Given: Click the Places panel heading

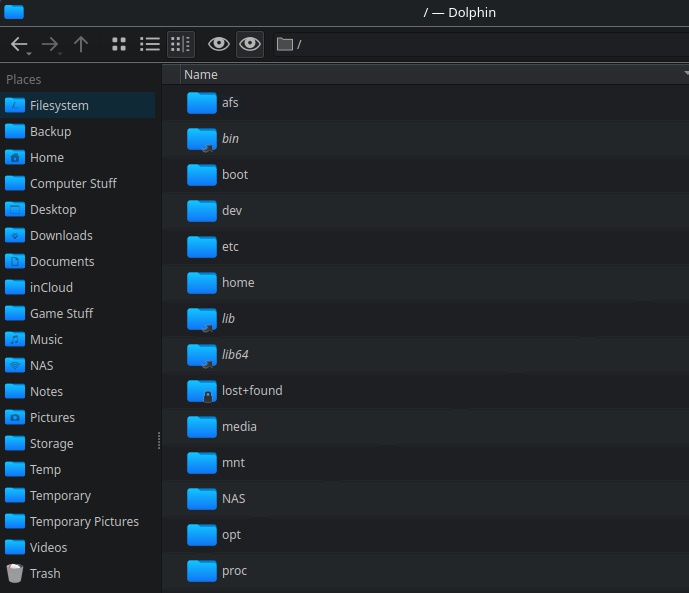Looking at the screenshot, I should (x=24, y=80).
